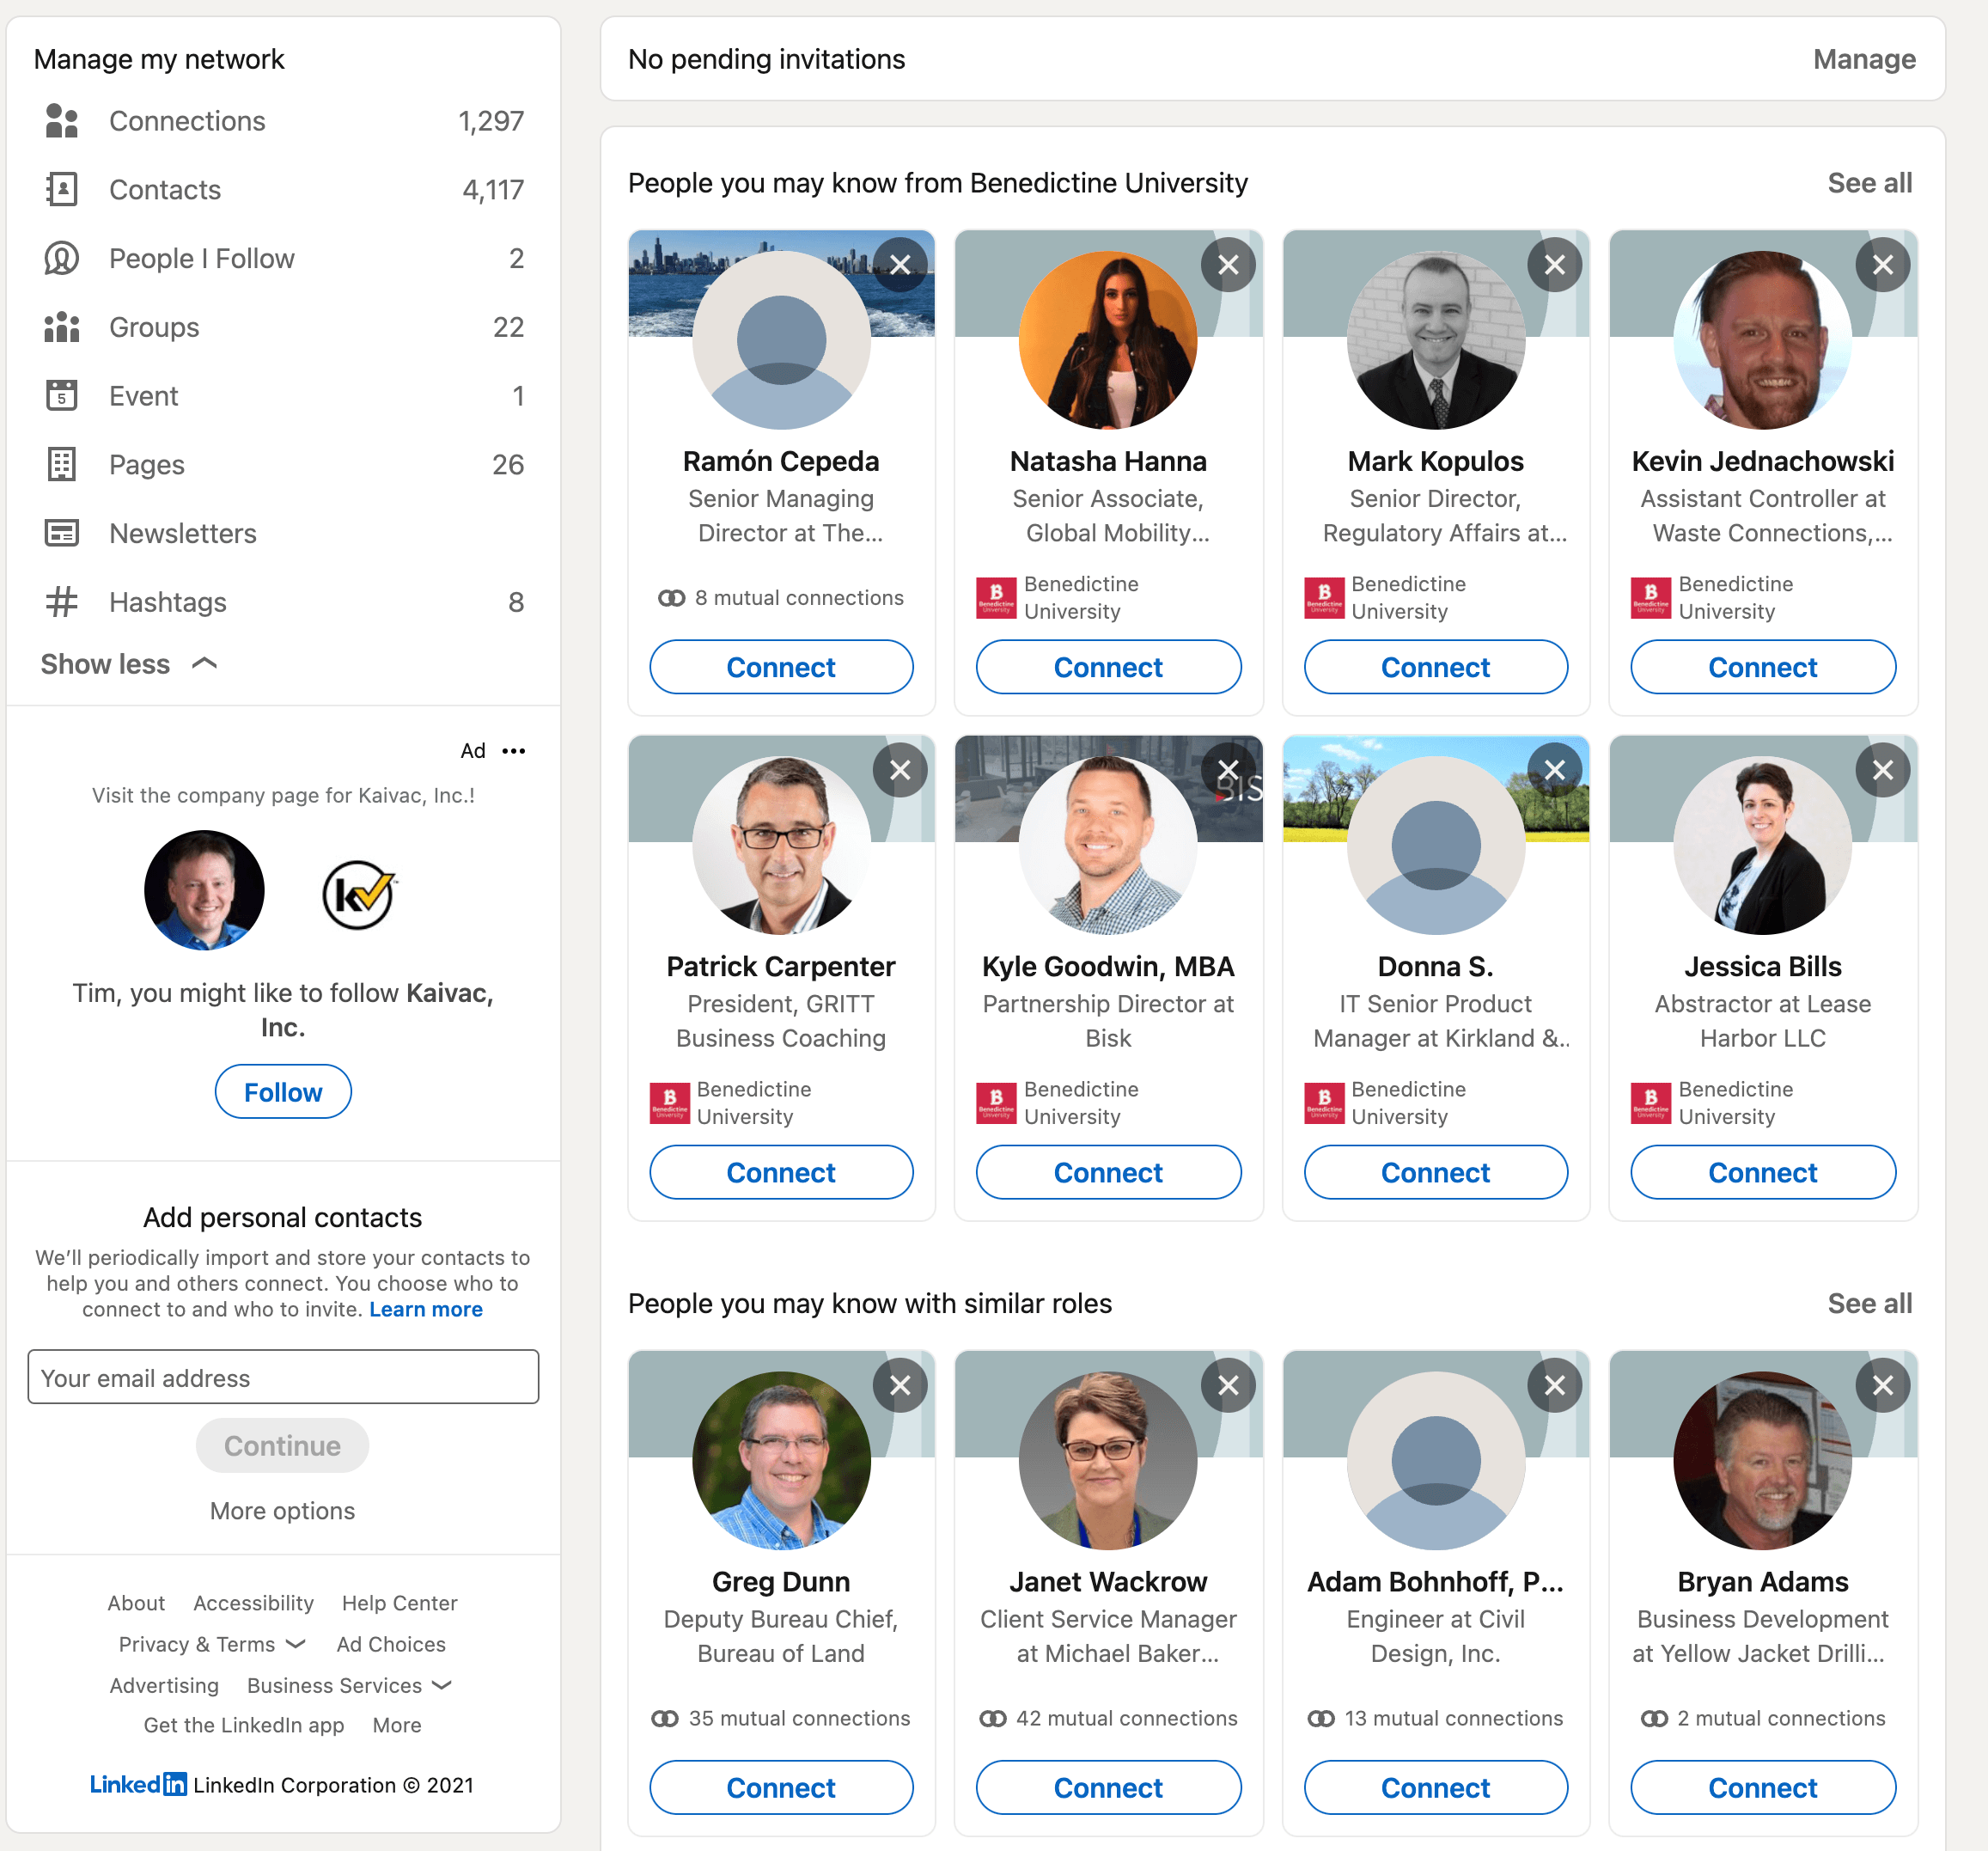The image size is (1988, 1851).
Task: Click the Contacts address book icon
Action: 62,190
